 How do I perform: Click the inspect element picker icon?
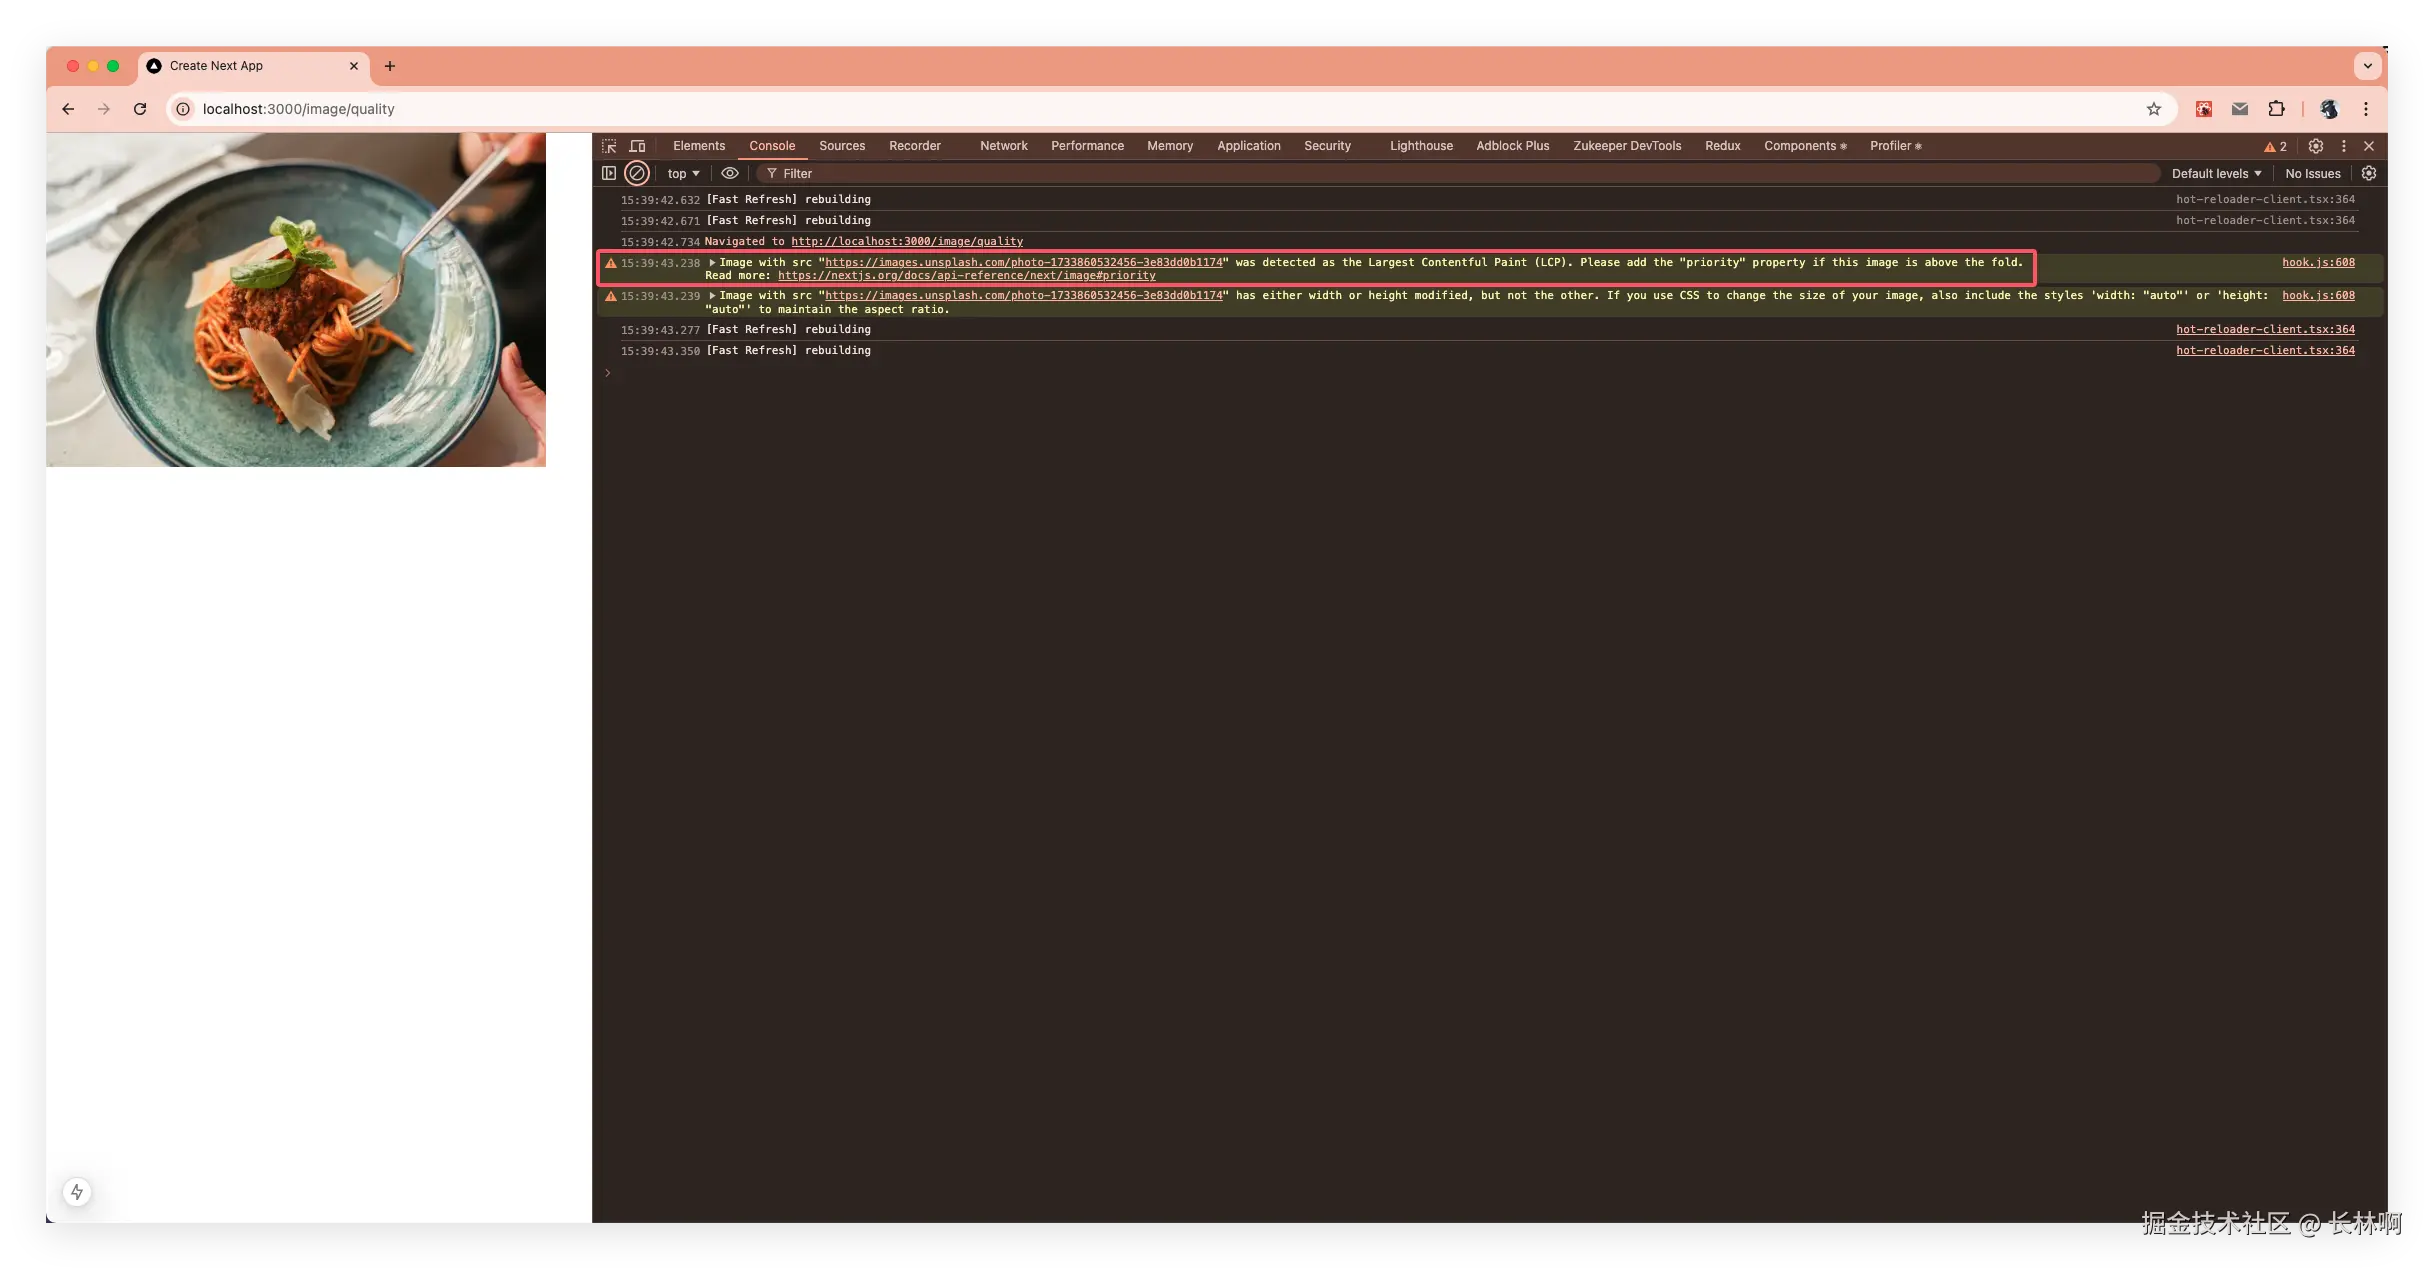[609, 146]
